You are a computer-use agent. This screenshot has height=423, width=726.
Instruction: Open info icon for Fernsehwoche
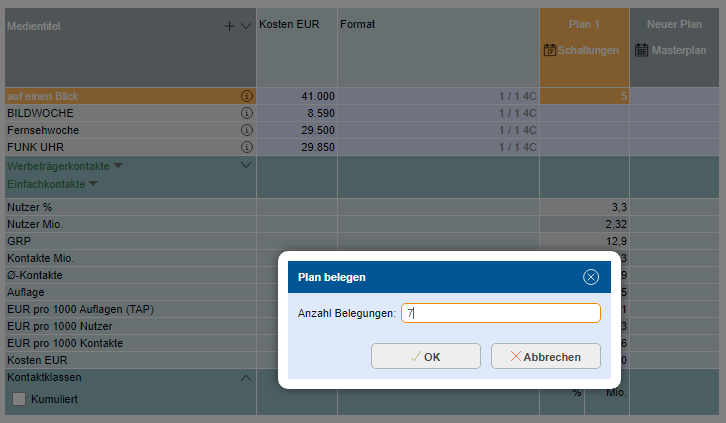click(x=247, y=130)
